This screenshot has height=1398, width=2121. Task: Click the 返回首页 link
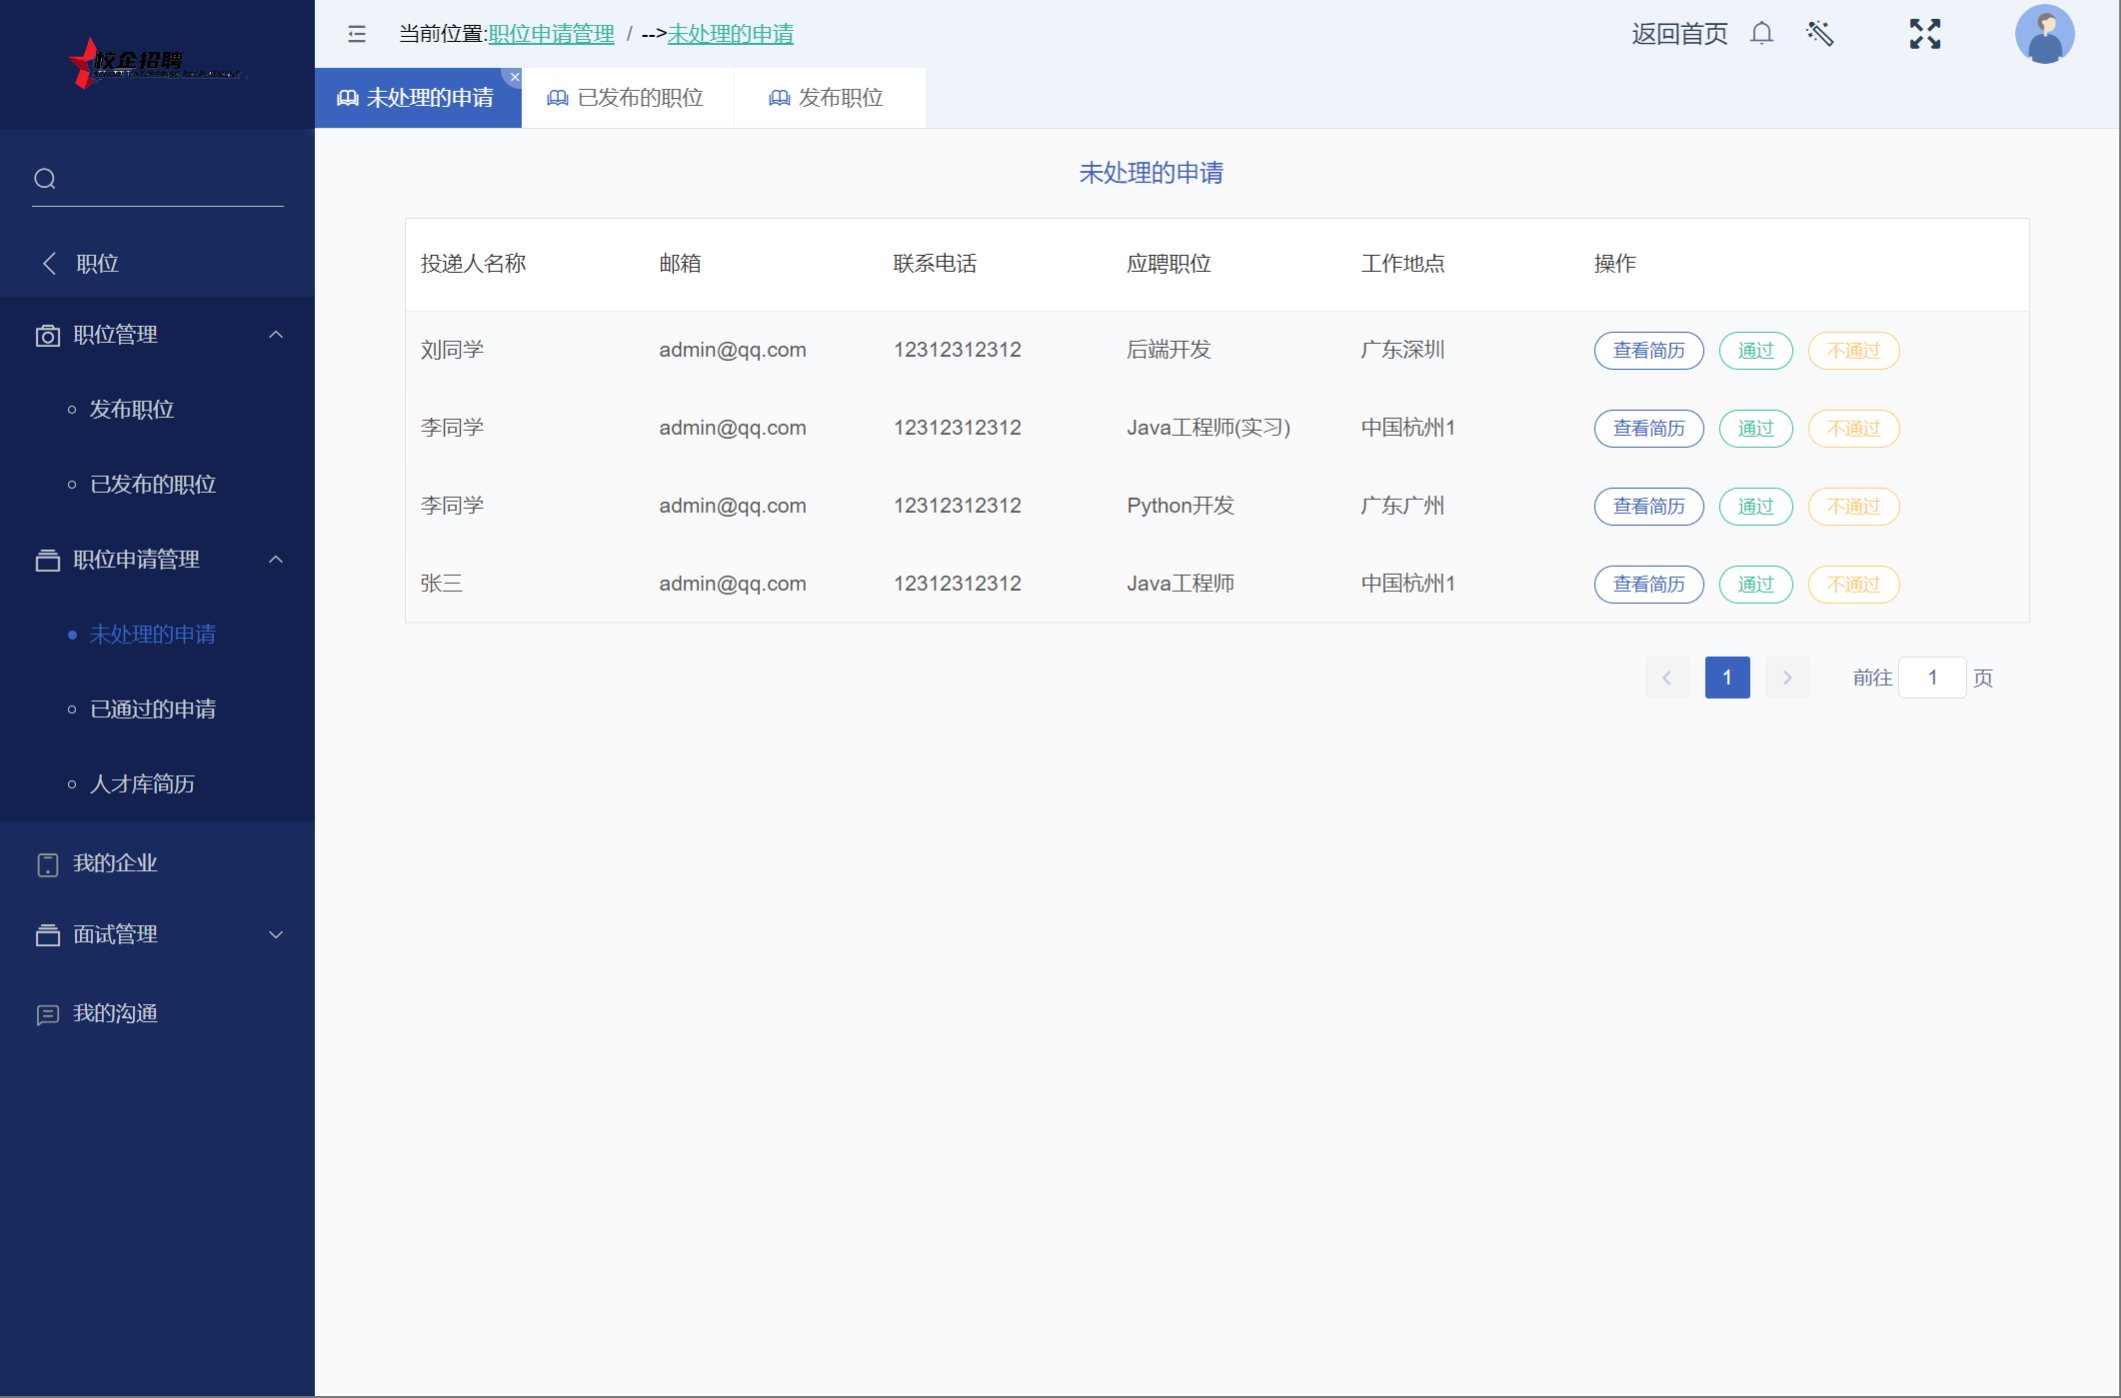[1679, 34]
